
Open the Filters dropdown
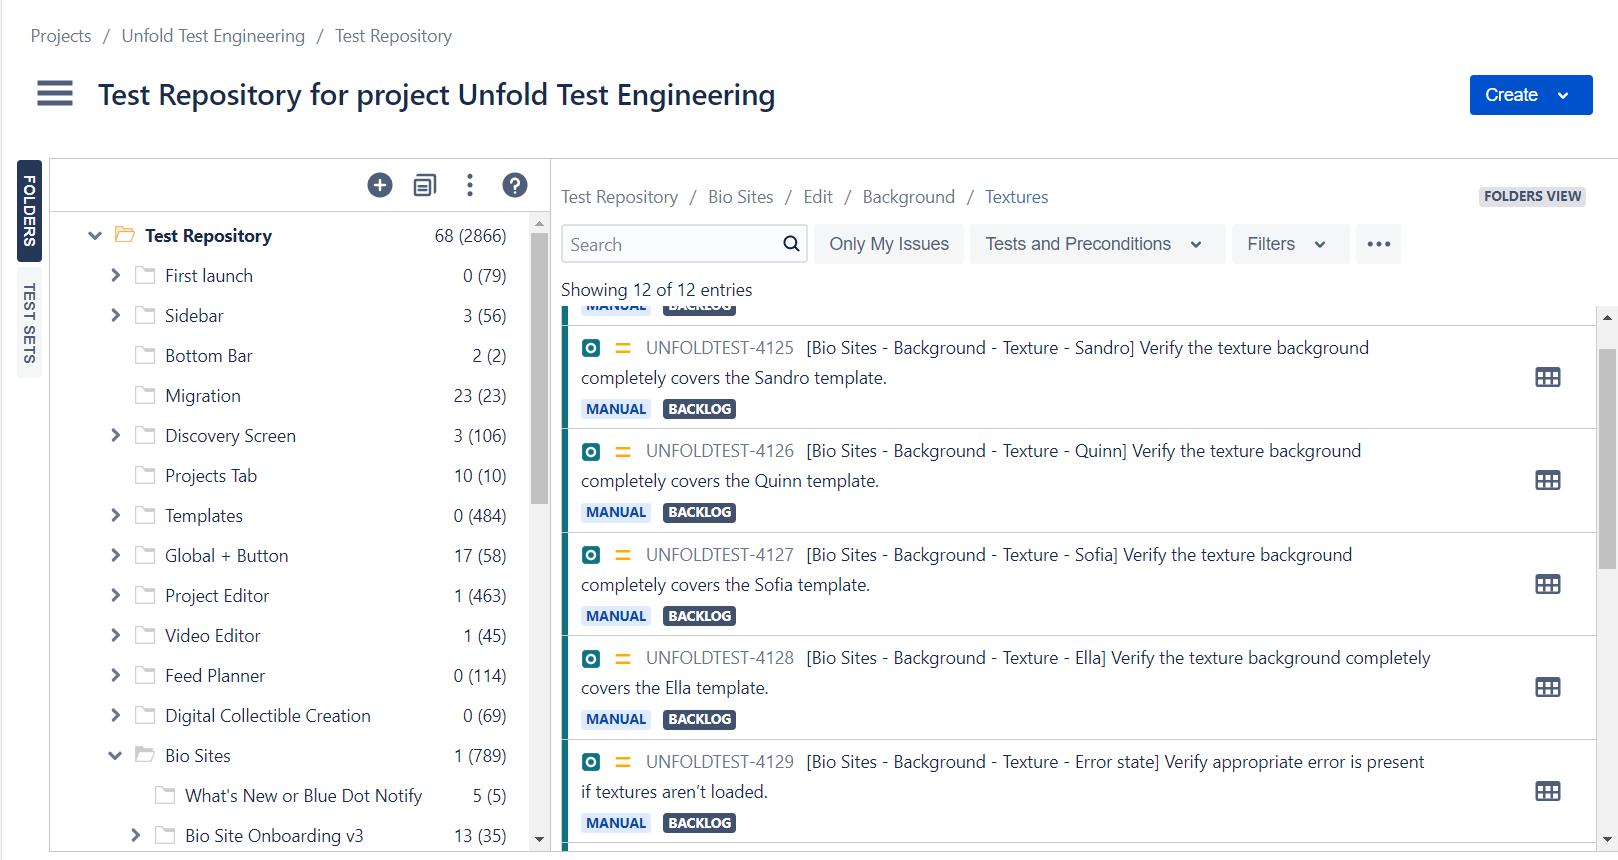1290,244
